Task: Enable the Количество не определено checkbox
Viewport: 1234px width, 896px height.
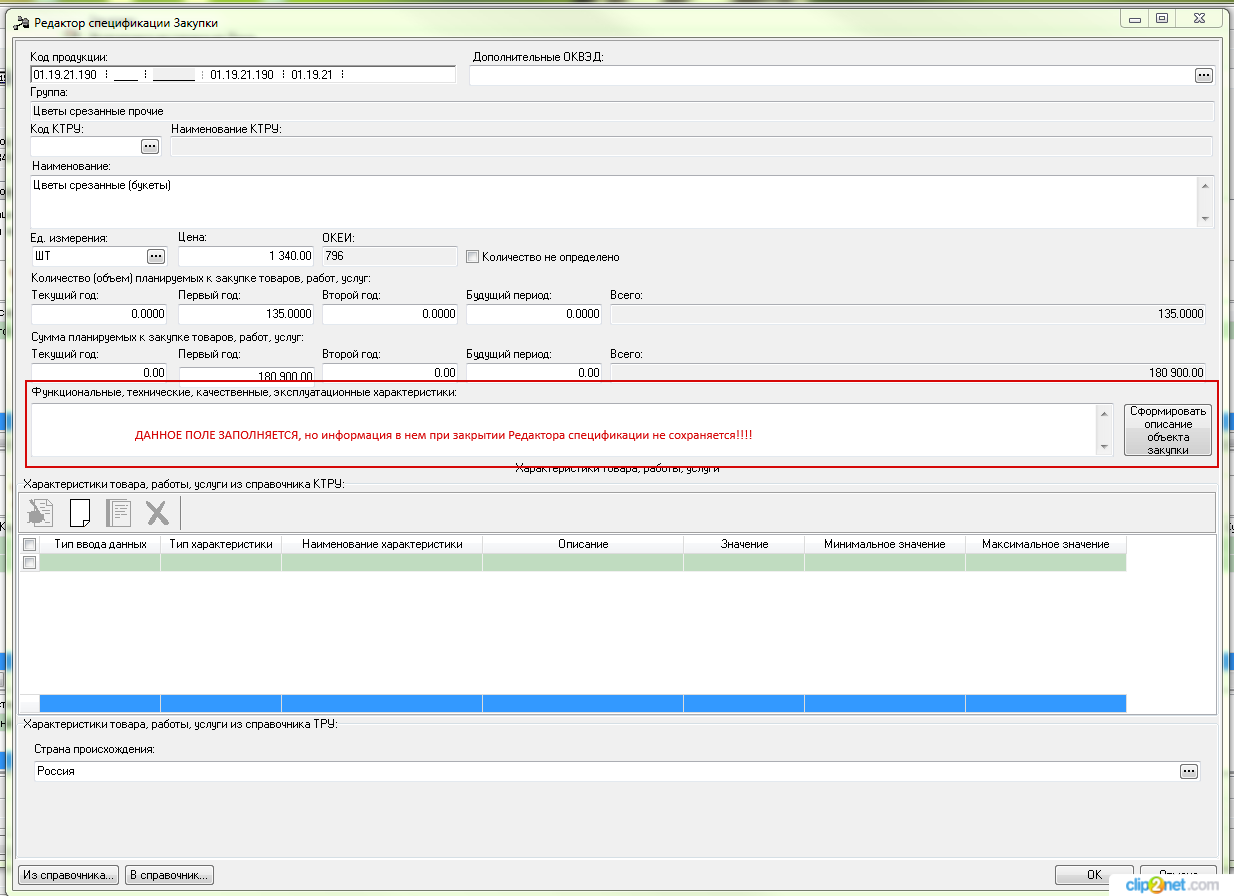Action: pos(473,257)
